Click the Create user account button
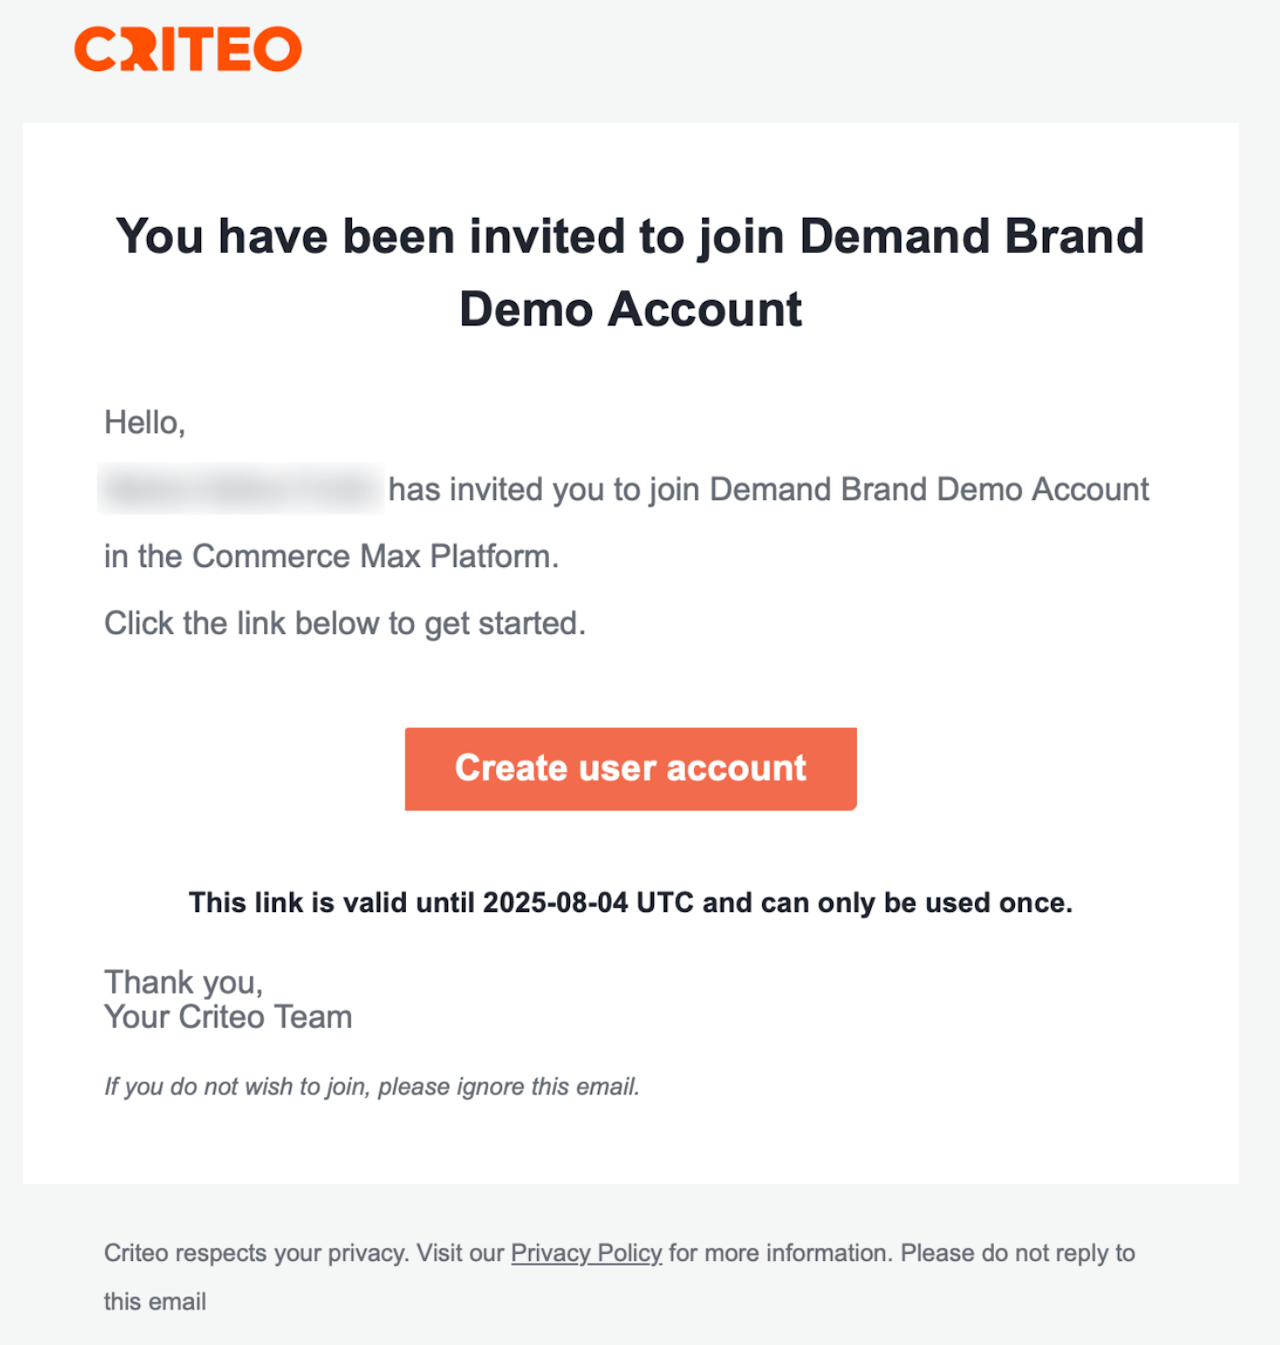 coord(630,768)
